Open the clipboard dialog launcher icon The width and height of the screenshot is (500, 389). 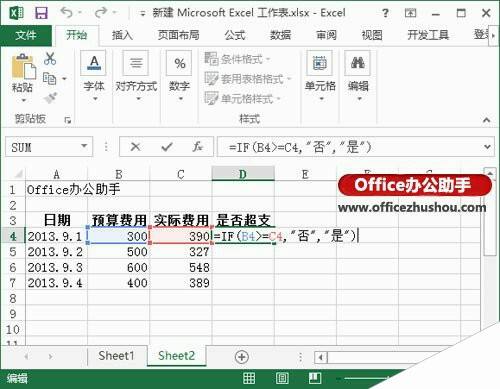68,120
